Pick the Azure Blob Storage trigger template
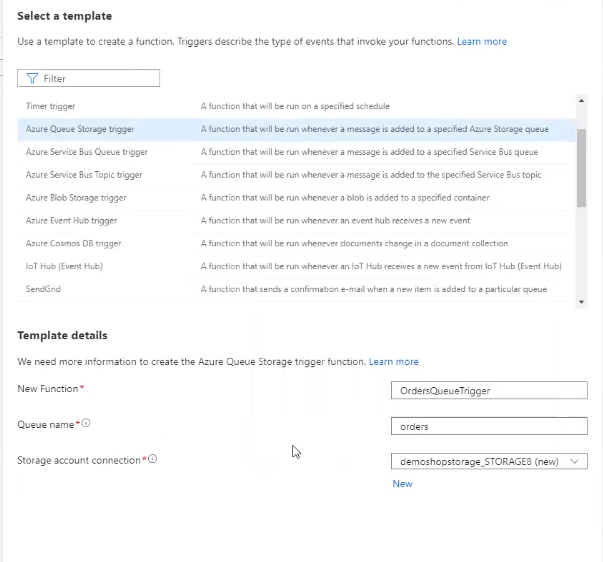Screen dimensions: 603x562 tap(76, 198)
